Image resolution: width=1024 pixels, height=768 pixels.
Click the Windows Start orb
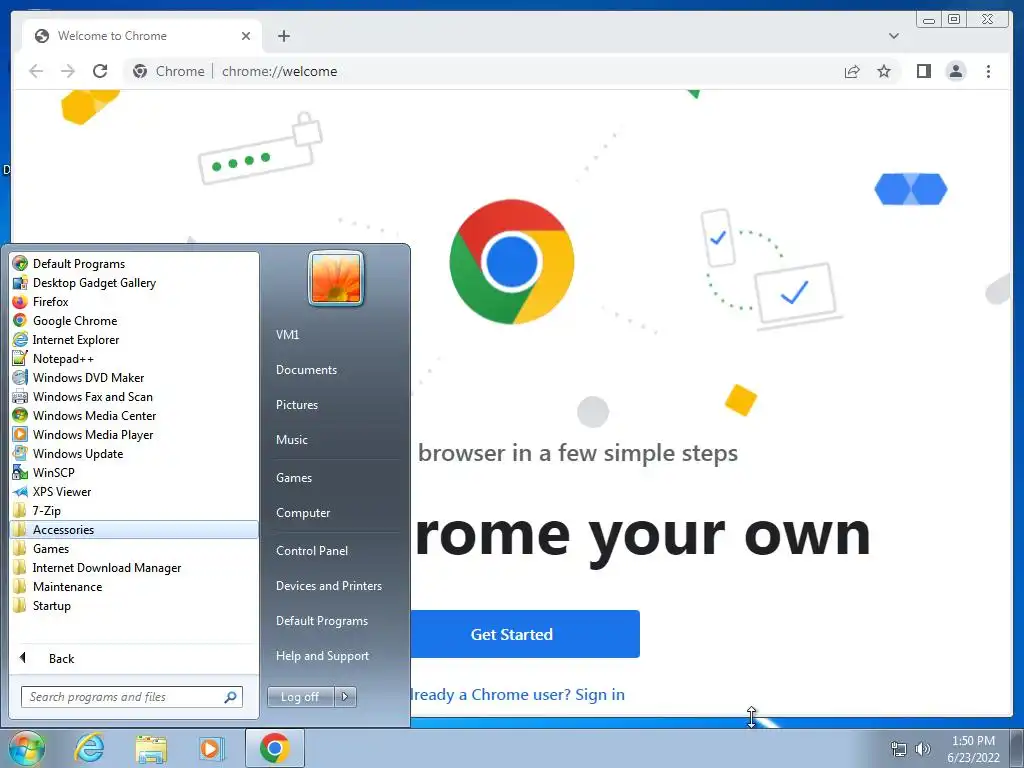point(26,748)
